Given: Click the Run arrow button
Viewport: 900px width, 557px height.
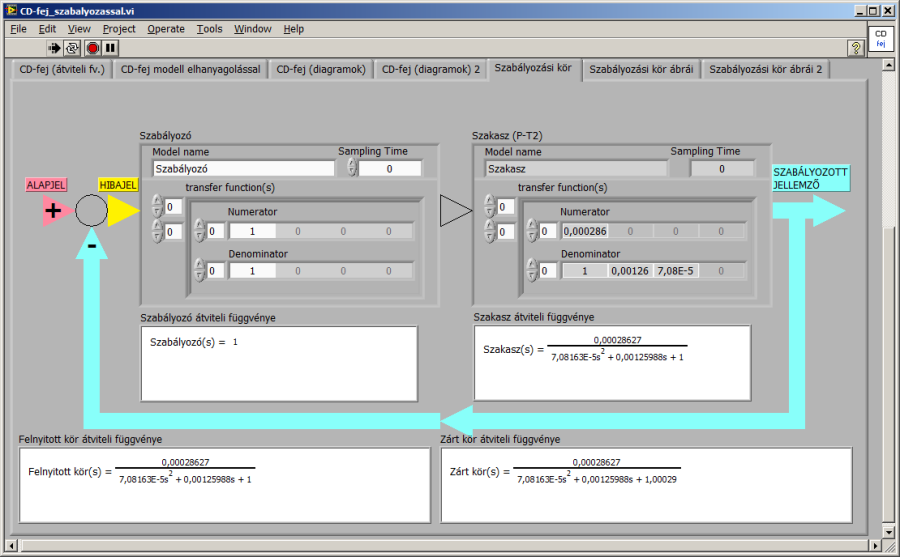Looking at the screenshot, I should [x=54, y=48].
